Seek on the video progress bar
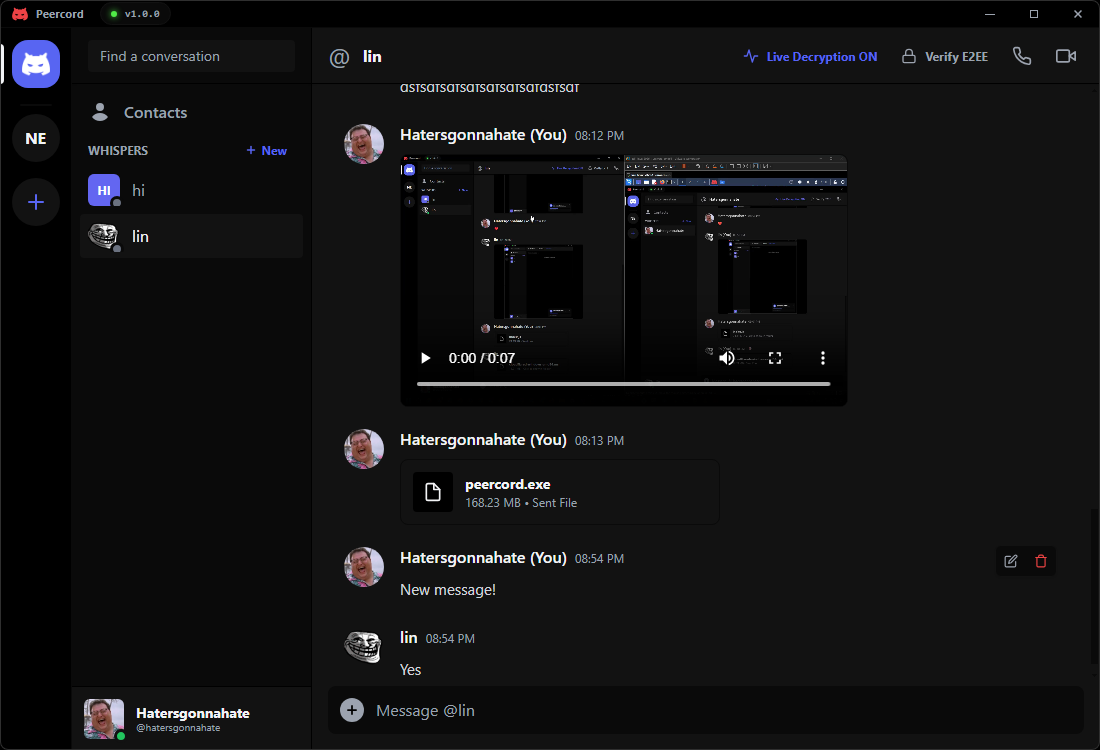Screen dimensions: 1100x750 click(x=623, y=384)
